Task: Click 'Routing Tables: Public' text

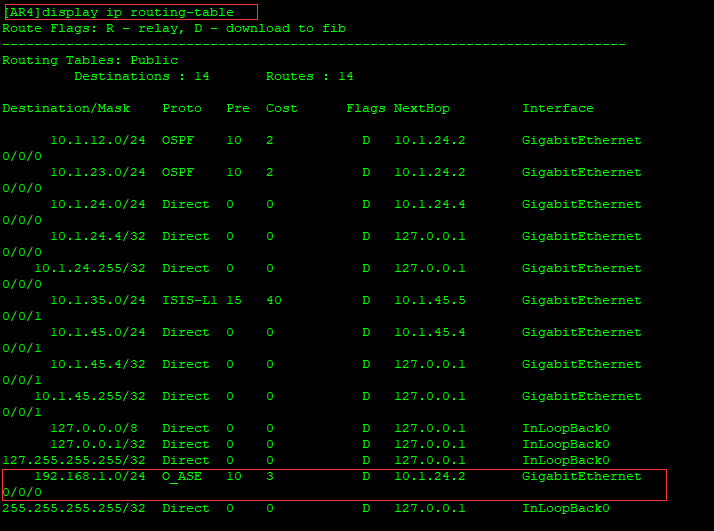Action: [x=90, y=61]
